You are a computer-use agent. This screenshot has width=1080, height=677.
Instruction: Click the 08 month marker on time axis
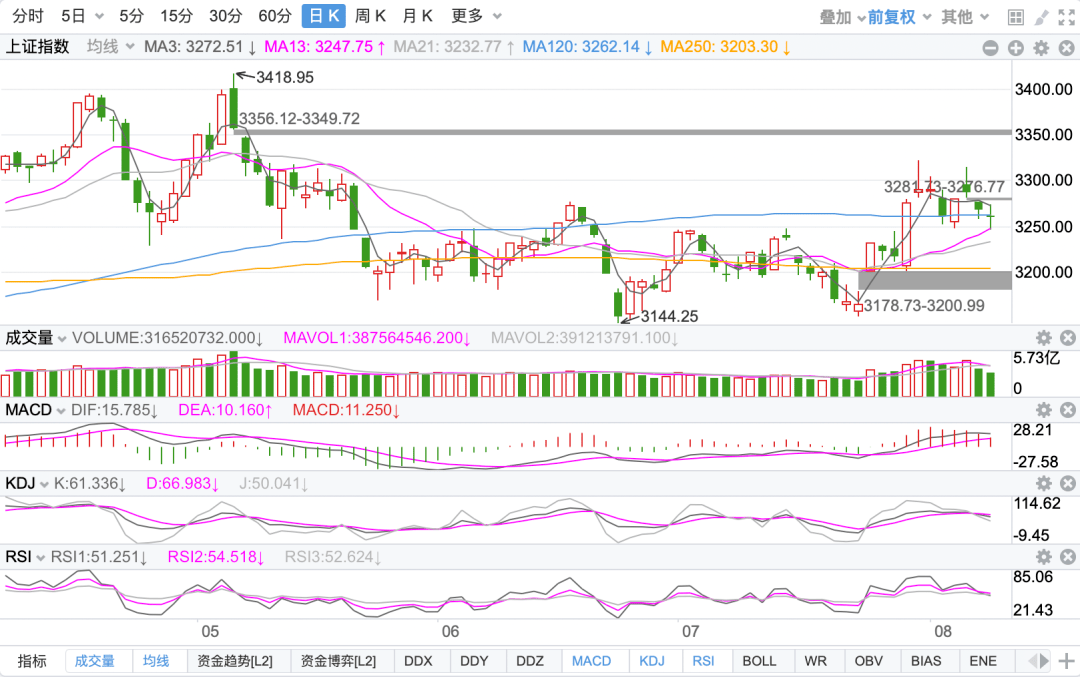coord(942,632)
